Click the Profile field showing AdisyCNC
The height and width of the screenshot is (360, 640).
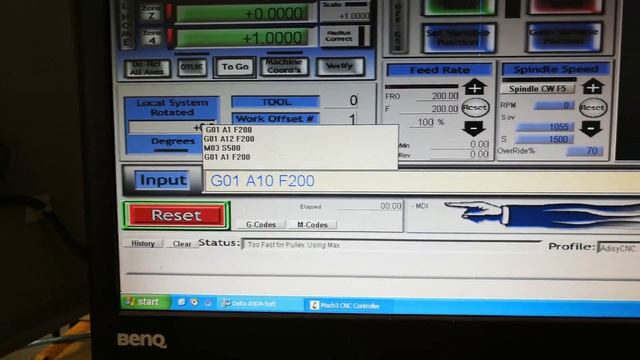click(618, 248)
